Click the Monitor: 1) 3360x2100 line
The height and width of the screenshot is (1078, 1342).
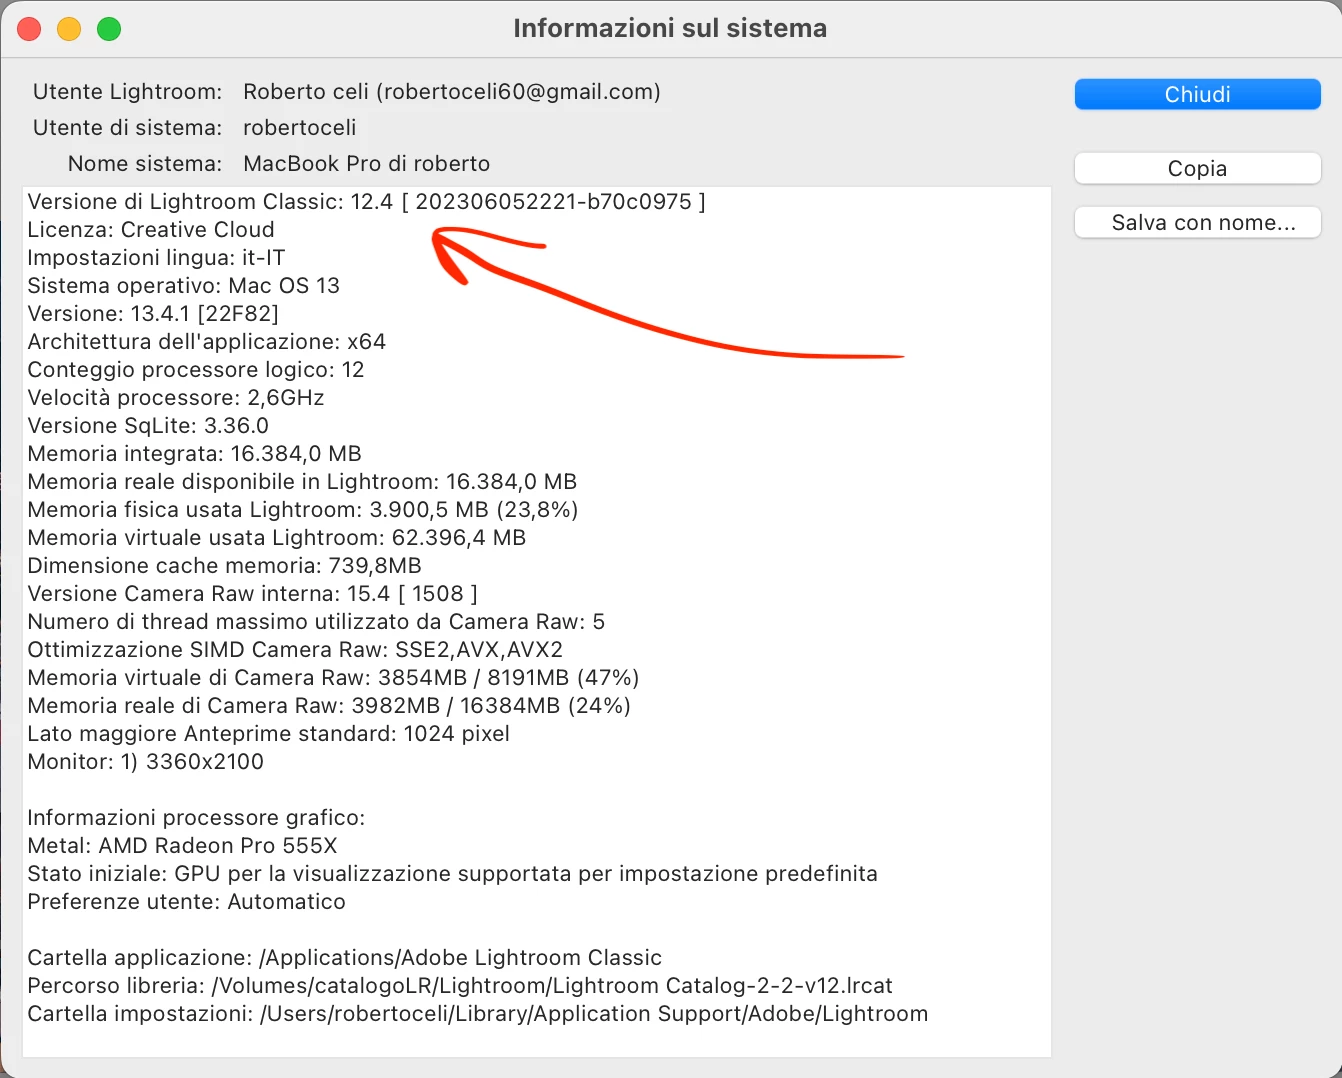(145, 762)
